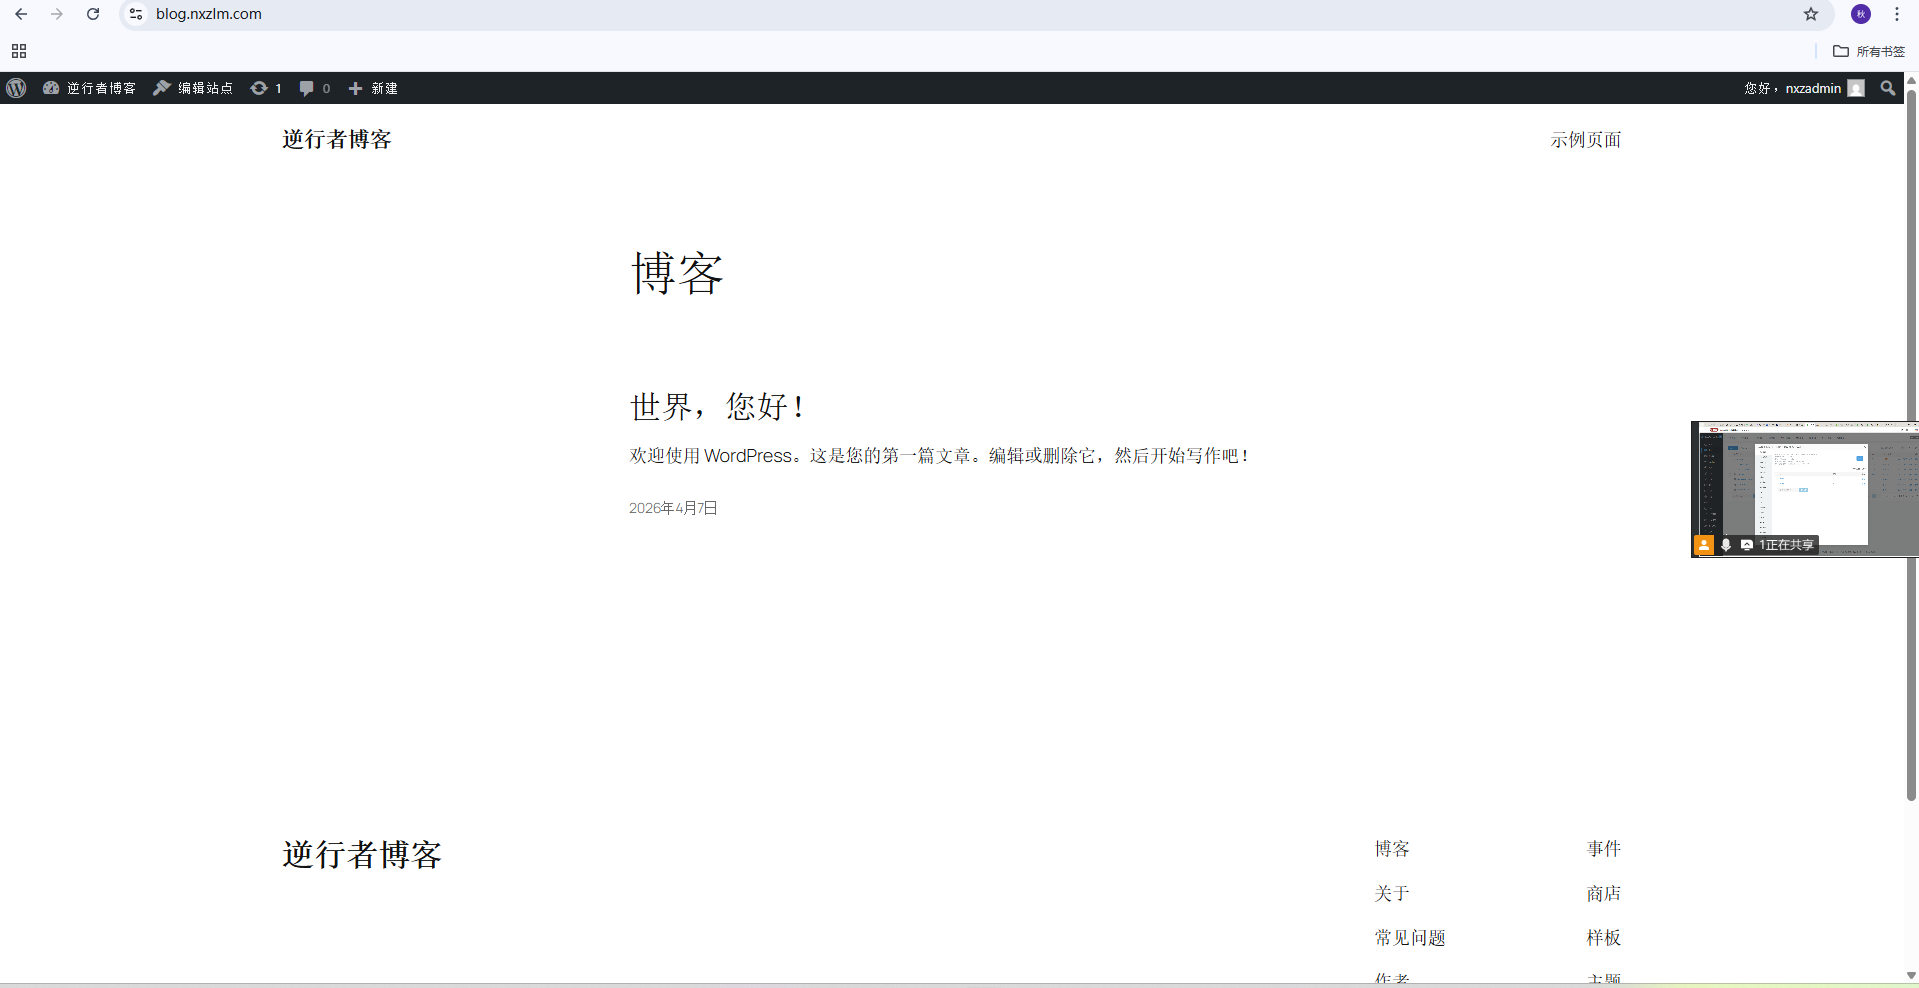
Task: Open the 示例页面 navigation link
Action: coord(1585,140)
